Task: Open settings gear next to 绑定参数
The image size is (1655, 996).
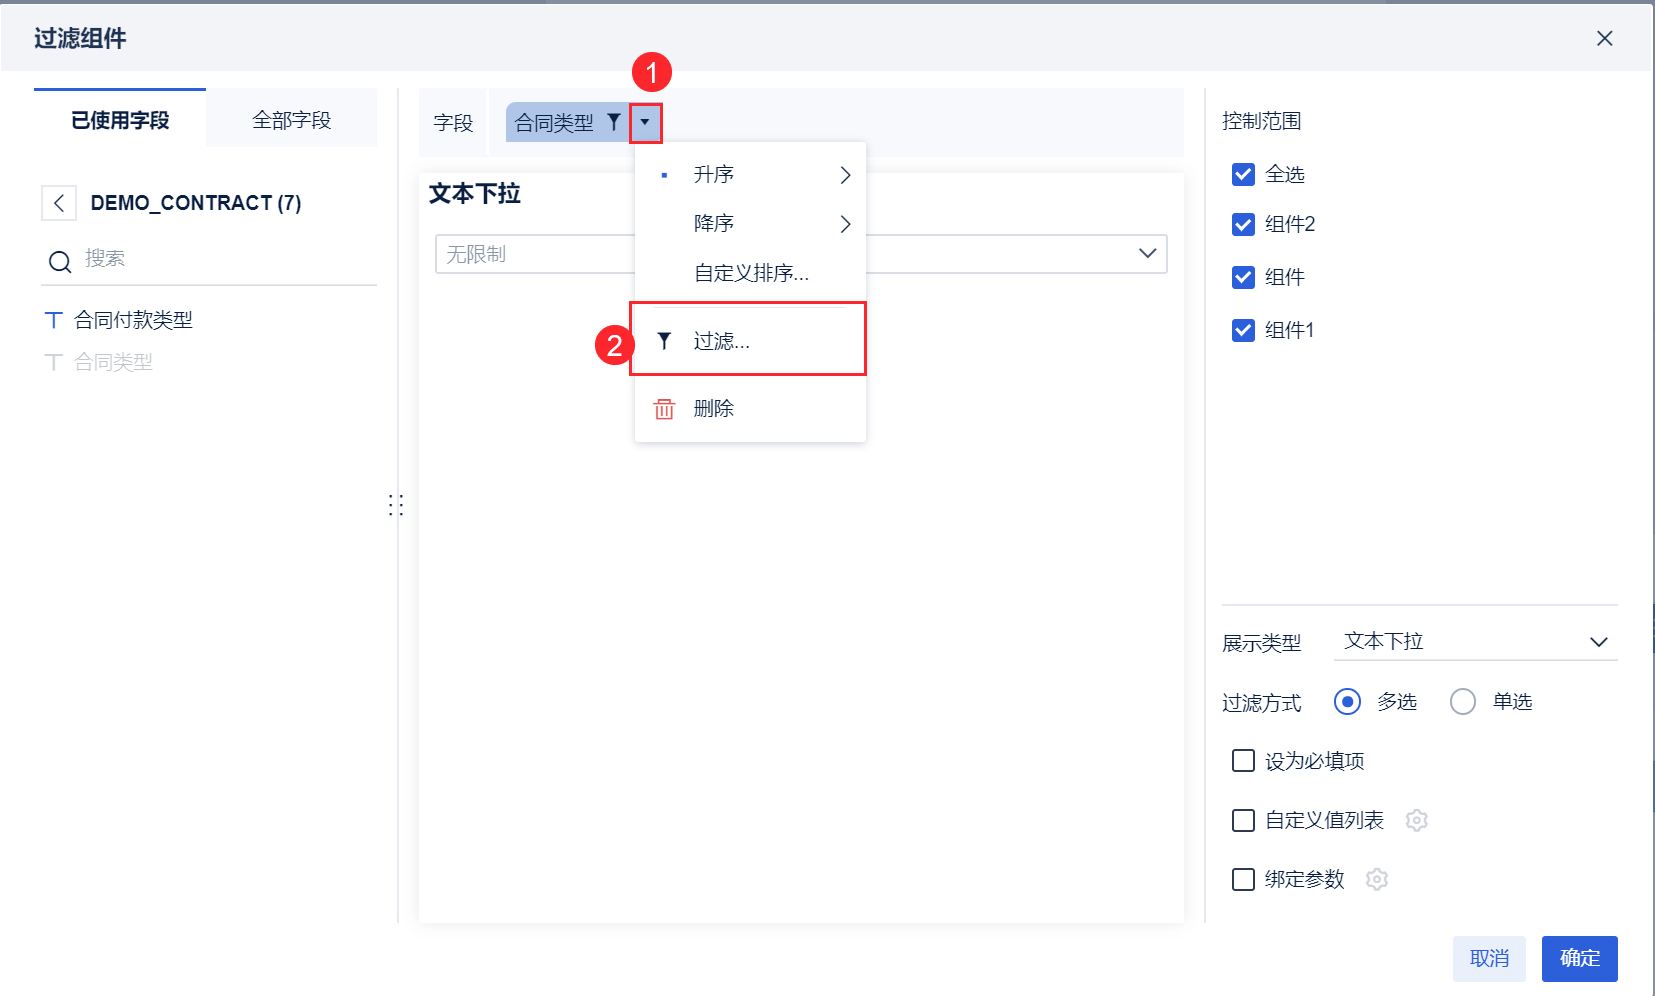Action: (x=1377, y=879)
